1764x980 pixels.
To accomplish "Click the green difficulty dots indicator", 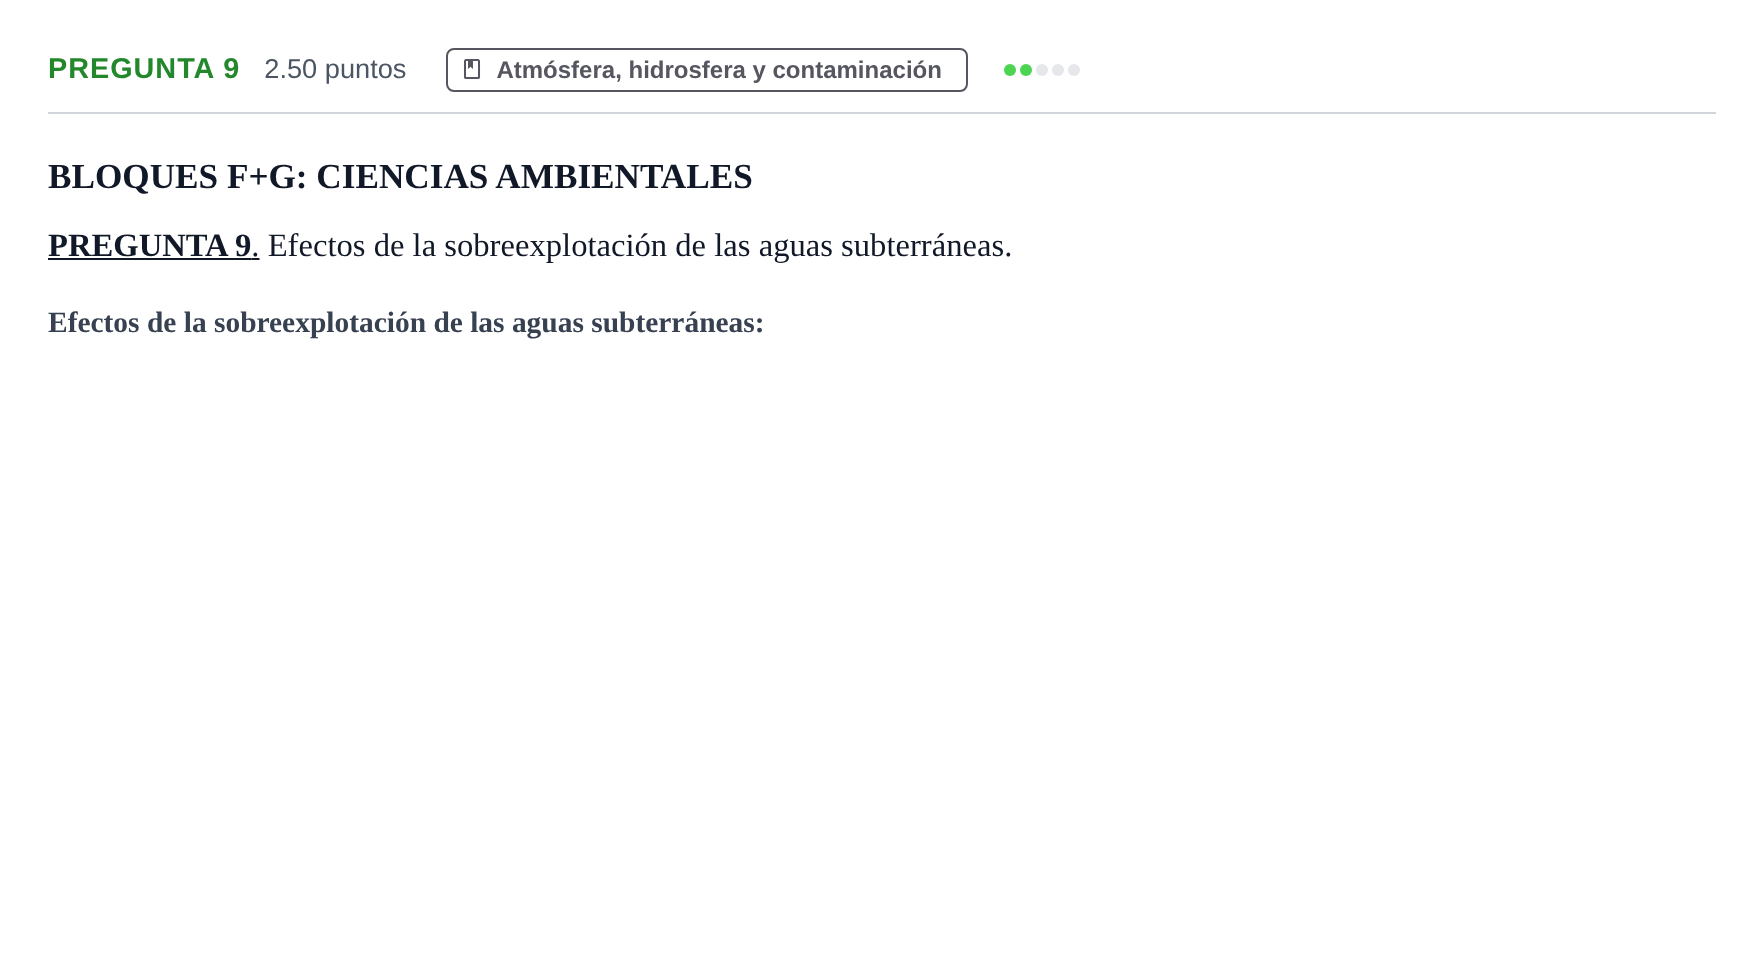I will [1041, 70].
